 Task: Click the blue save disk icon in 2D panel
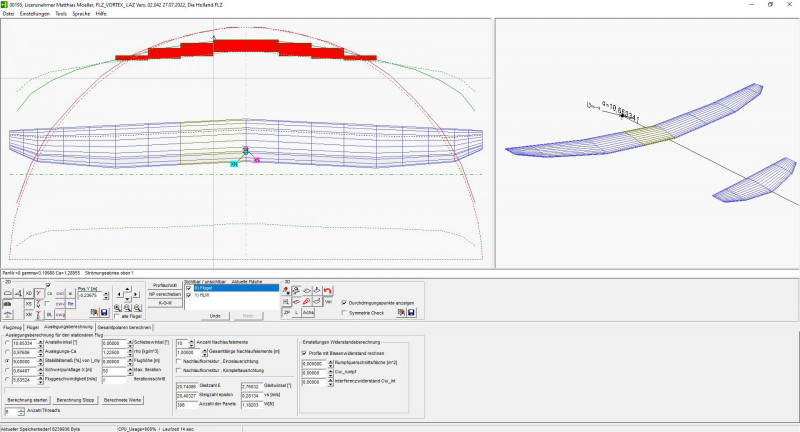(103, 313)
